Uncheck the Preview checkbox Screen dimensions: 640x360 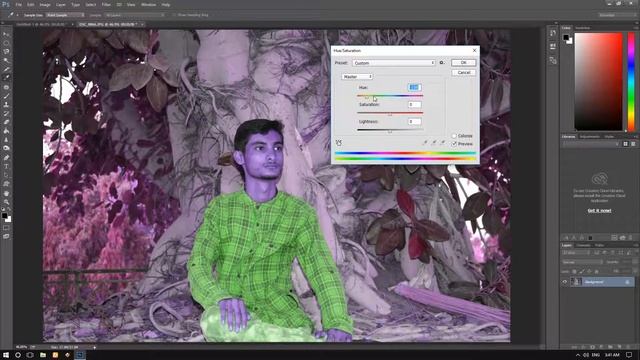(454, 144)
